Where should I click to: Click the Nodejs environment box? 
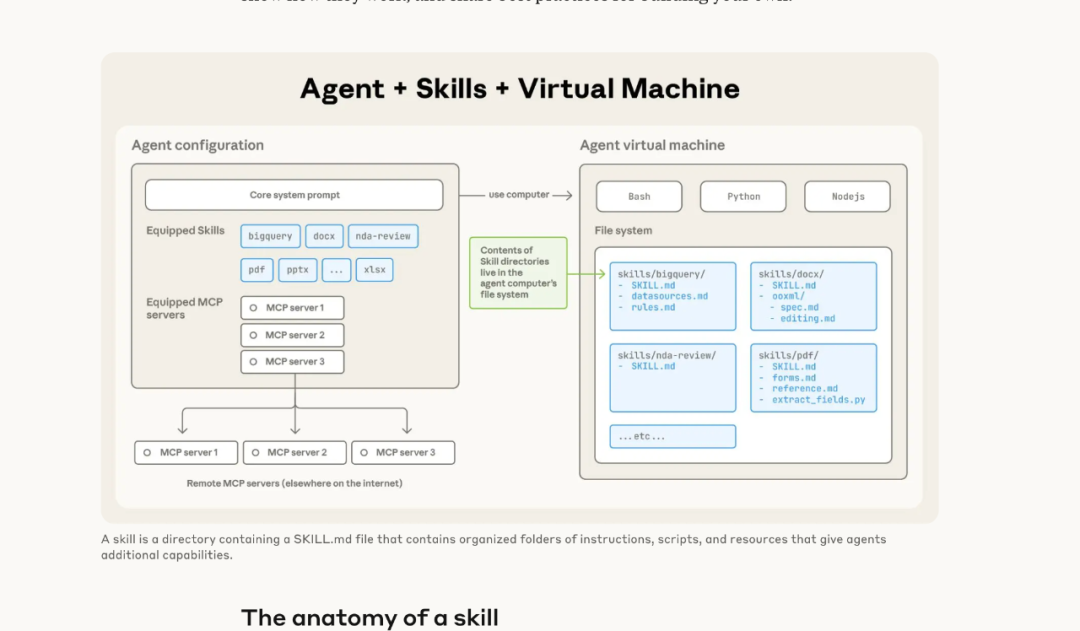847,196
